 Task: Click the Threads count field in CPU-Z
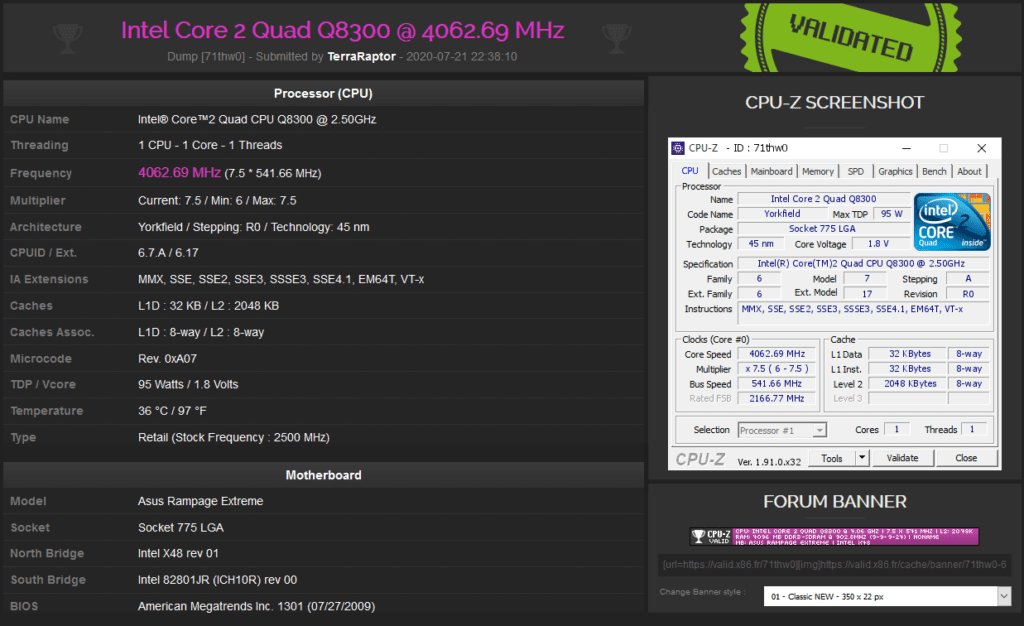tap(972, 430)
